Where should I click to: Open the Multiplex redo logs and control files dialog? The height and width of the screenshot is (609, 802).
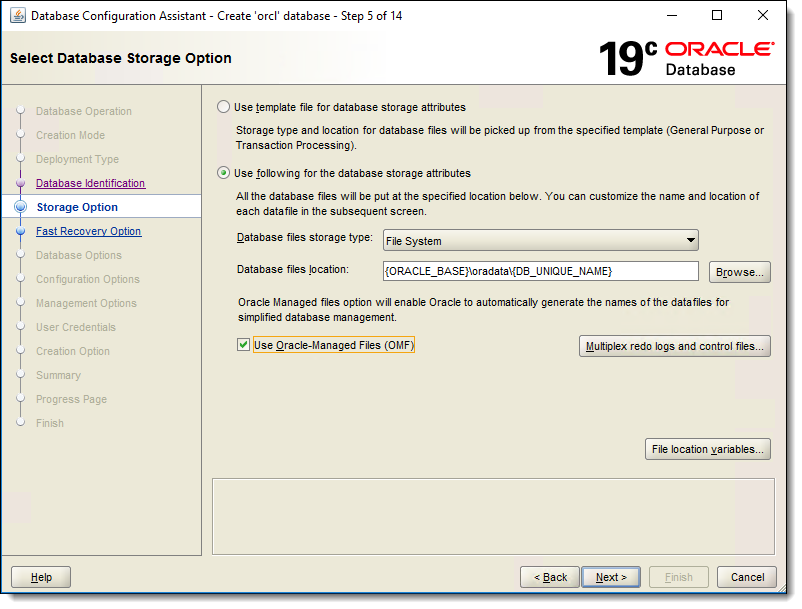pos(674,346)
